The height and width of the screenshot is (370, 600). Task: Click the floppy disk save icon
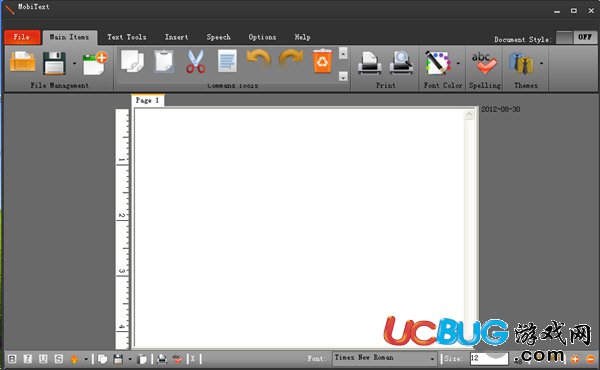pyautogui.click(x=55, y=63)
